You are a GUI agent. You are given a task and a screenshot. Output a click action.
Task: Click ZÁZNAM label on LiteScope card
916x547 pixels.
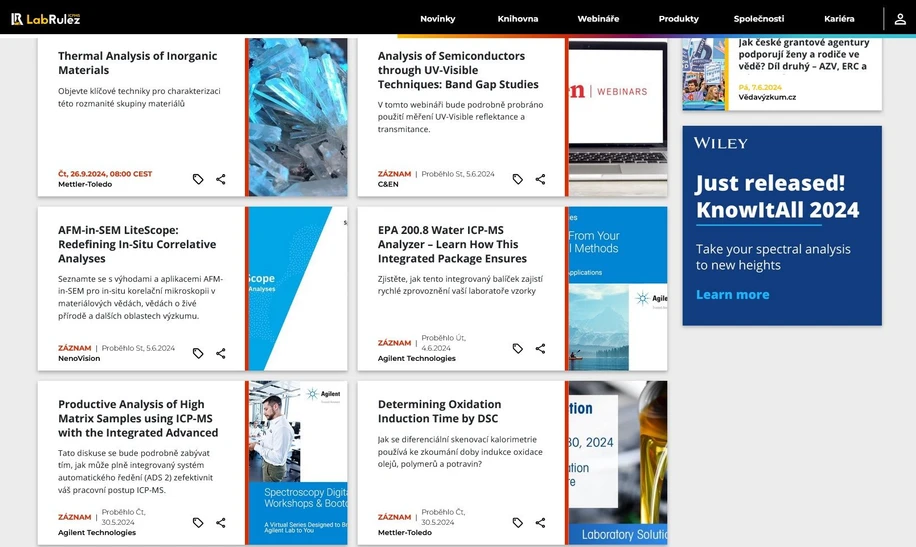tap(74, 348)
